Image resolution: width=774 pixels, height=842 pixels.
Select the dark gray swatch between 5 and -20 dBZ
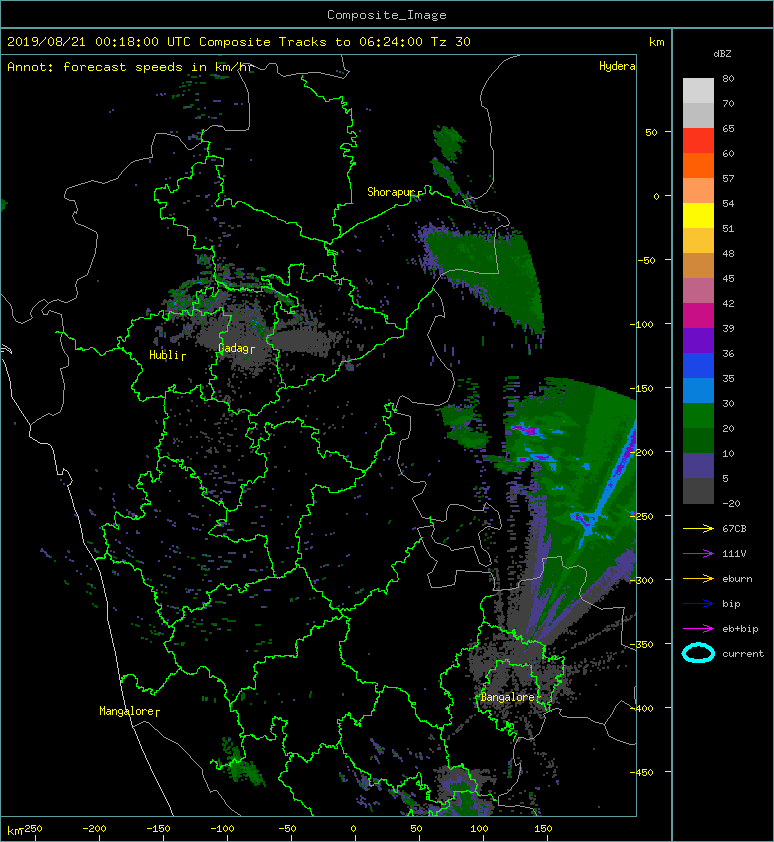pos(698,491)
